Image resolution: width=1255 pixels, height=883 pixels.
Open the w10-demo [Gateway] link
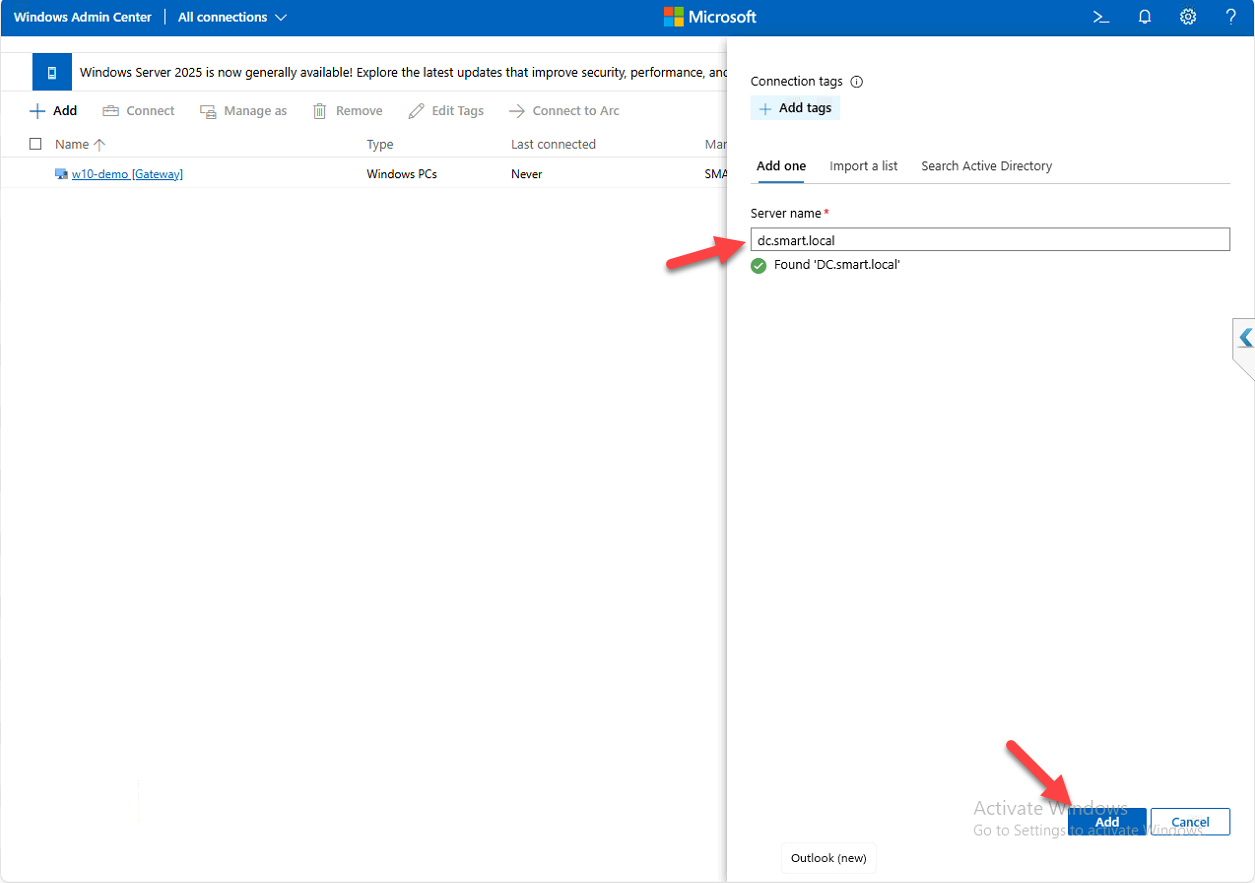coord(127,174)
